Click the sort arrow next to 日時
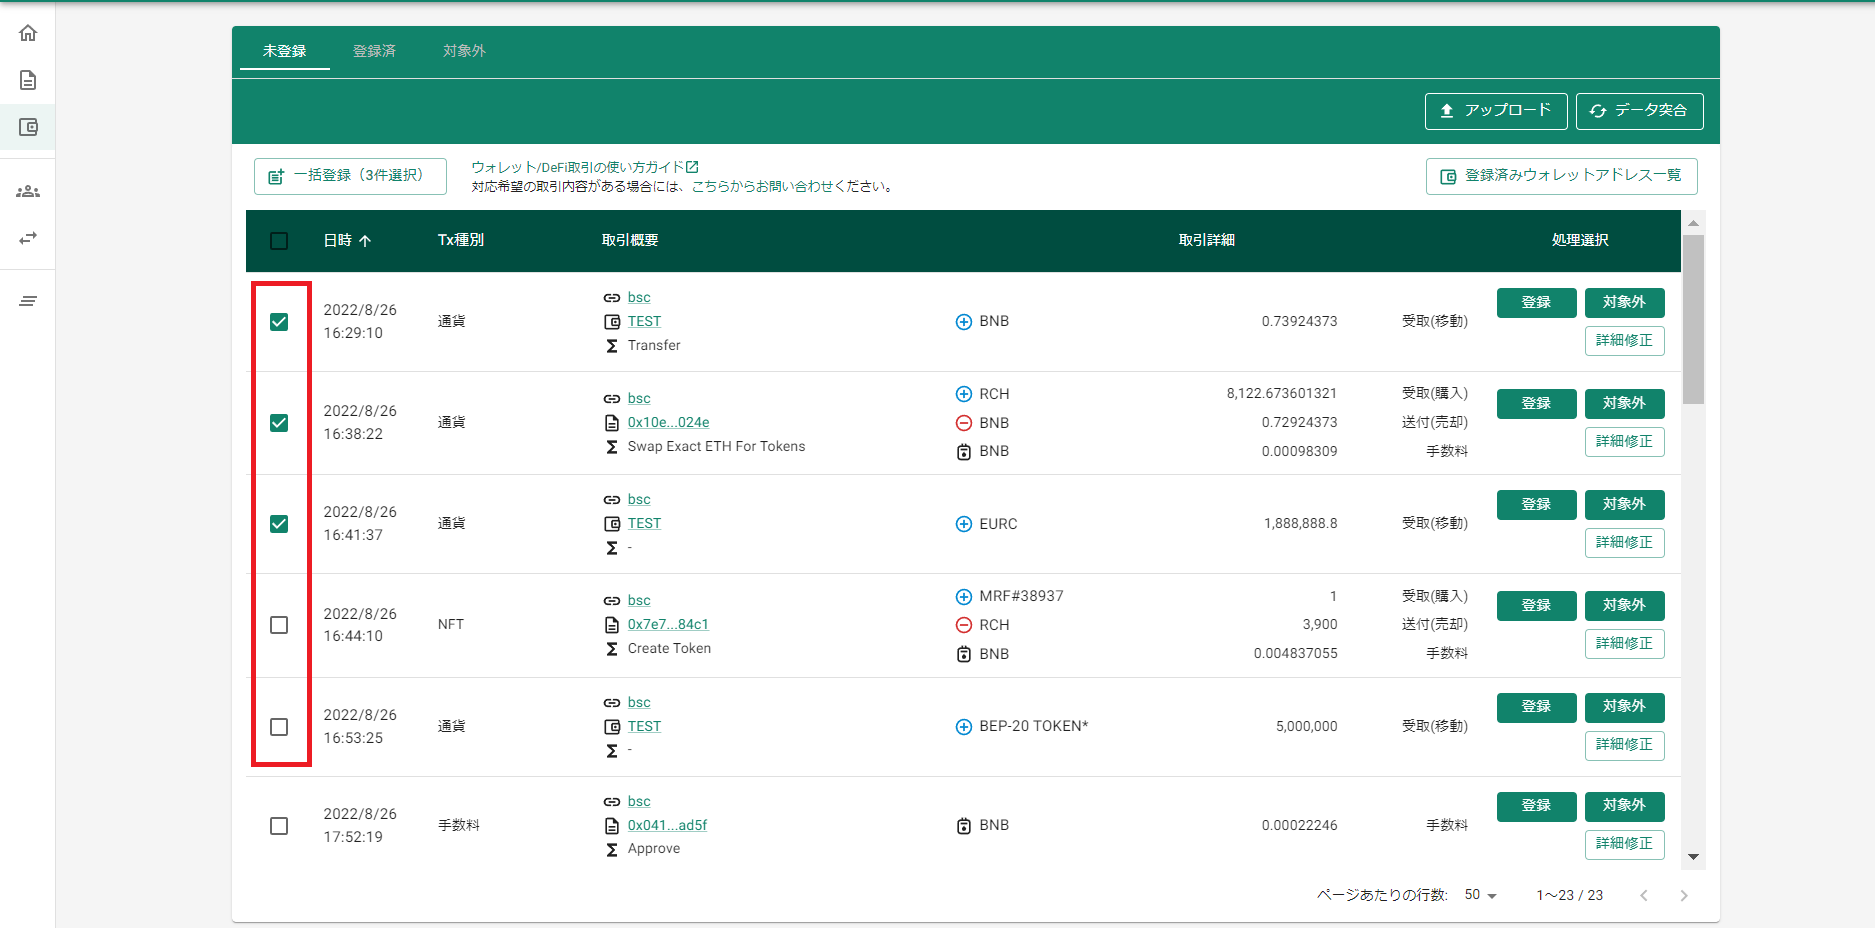Viewport: 1875px width, 928px height. (365, 241)
